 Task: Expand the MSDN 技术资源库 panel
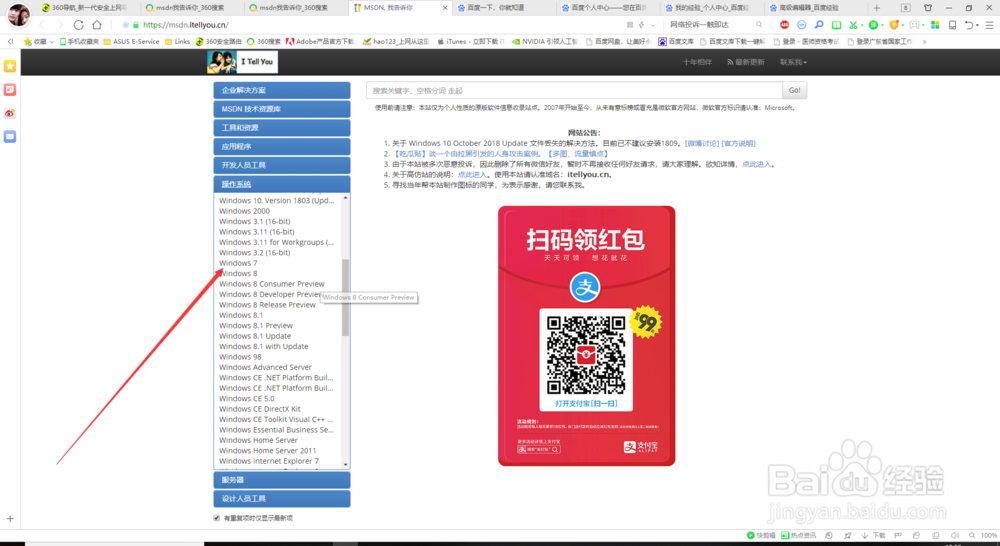point(282,109)
